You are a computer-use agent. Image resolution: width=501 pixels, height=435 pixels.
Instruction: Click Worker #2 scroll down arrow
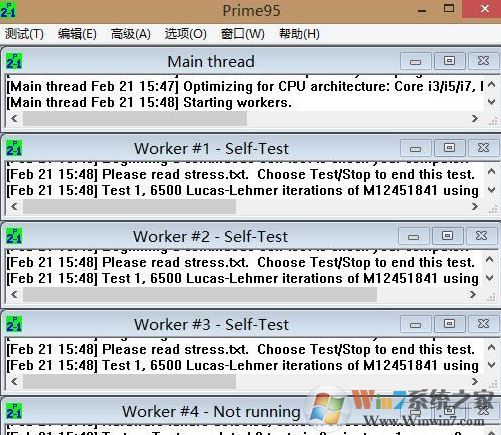tap(490, 278)
